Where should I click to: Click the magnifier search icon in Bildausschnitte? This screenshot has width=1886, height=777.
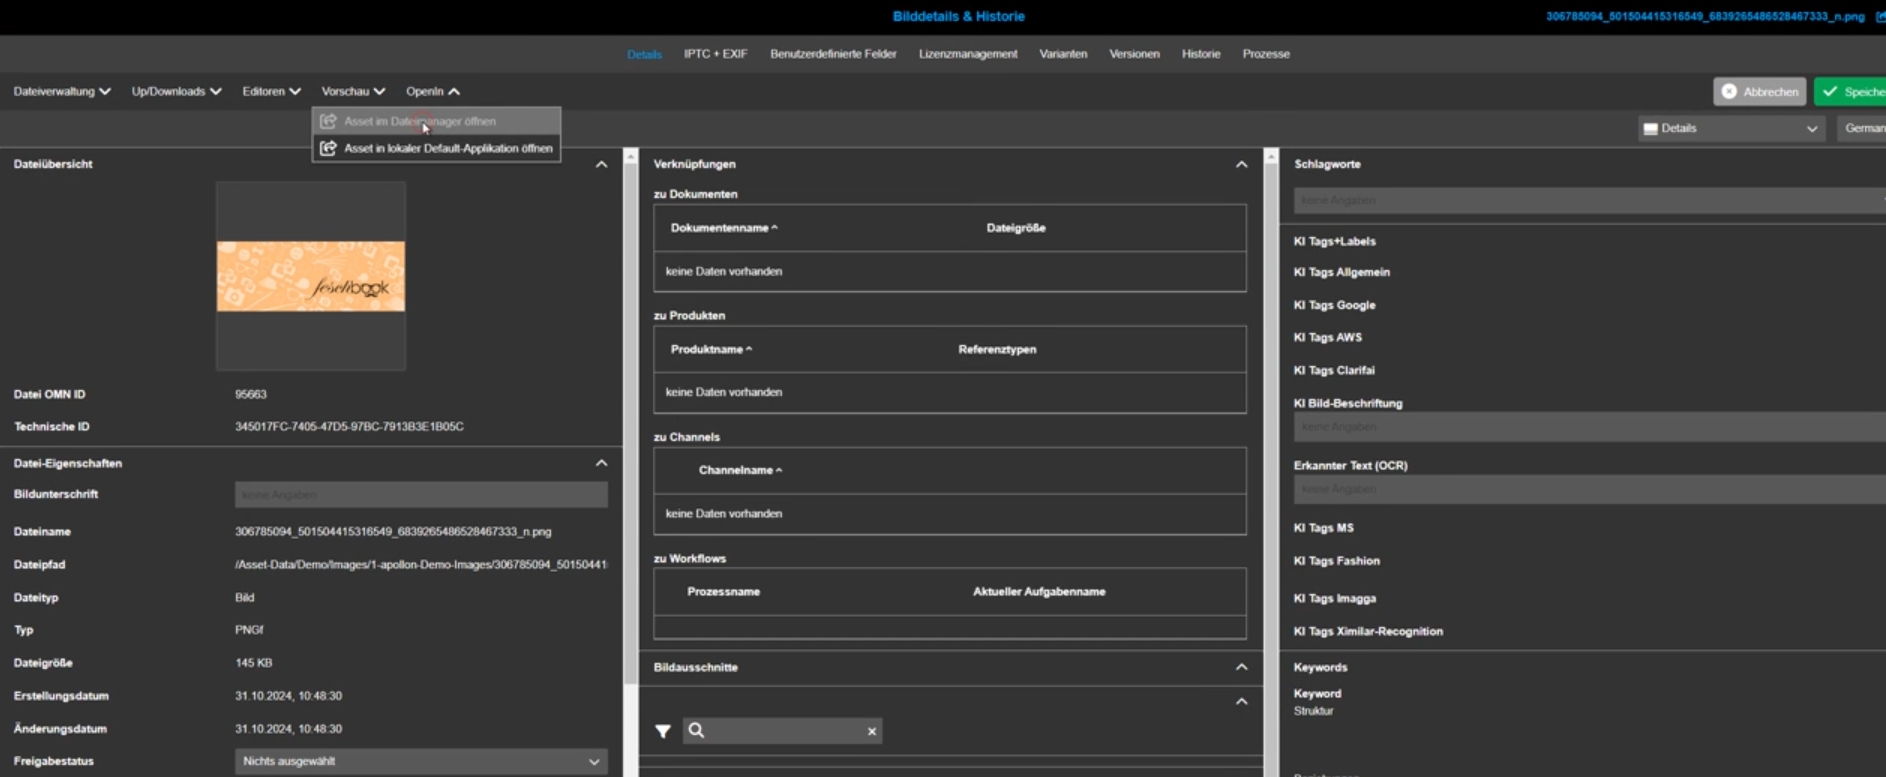coord(697,731)
